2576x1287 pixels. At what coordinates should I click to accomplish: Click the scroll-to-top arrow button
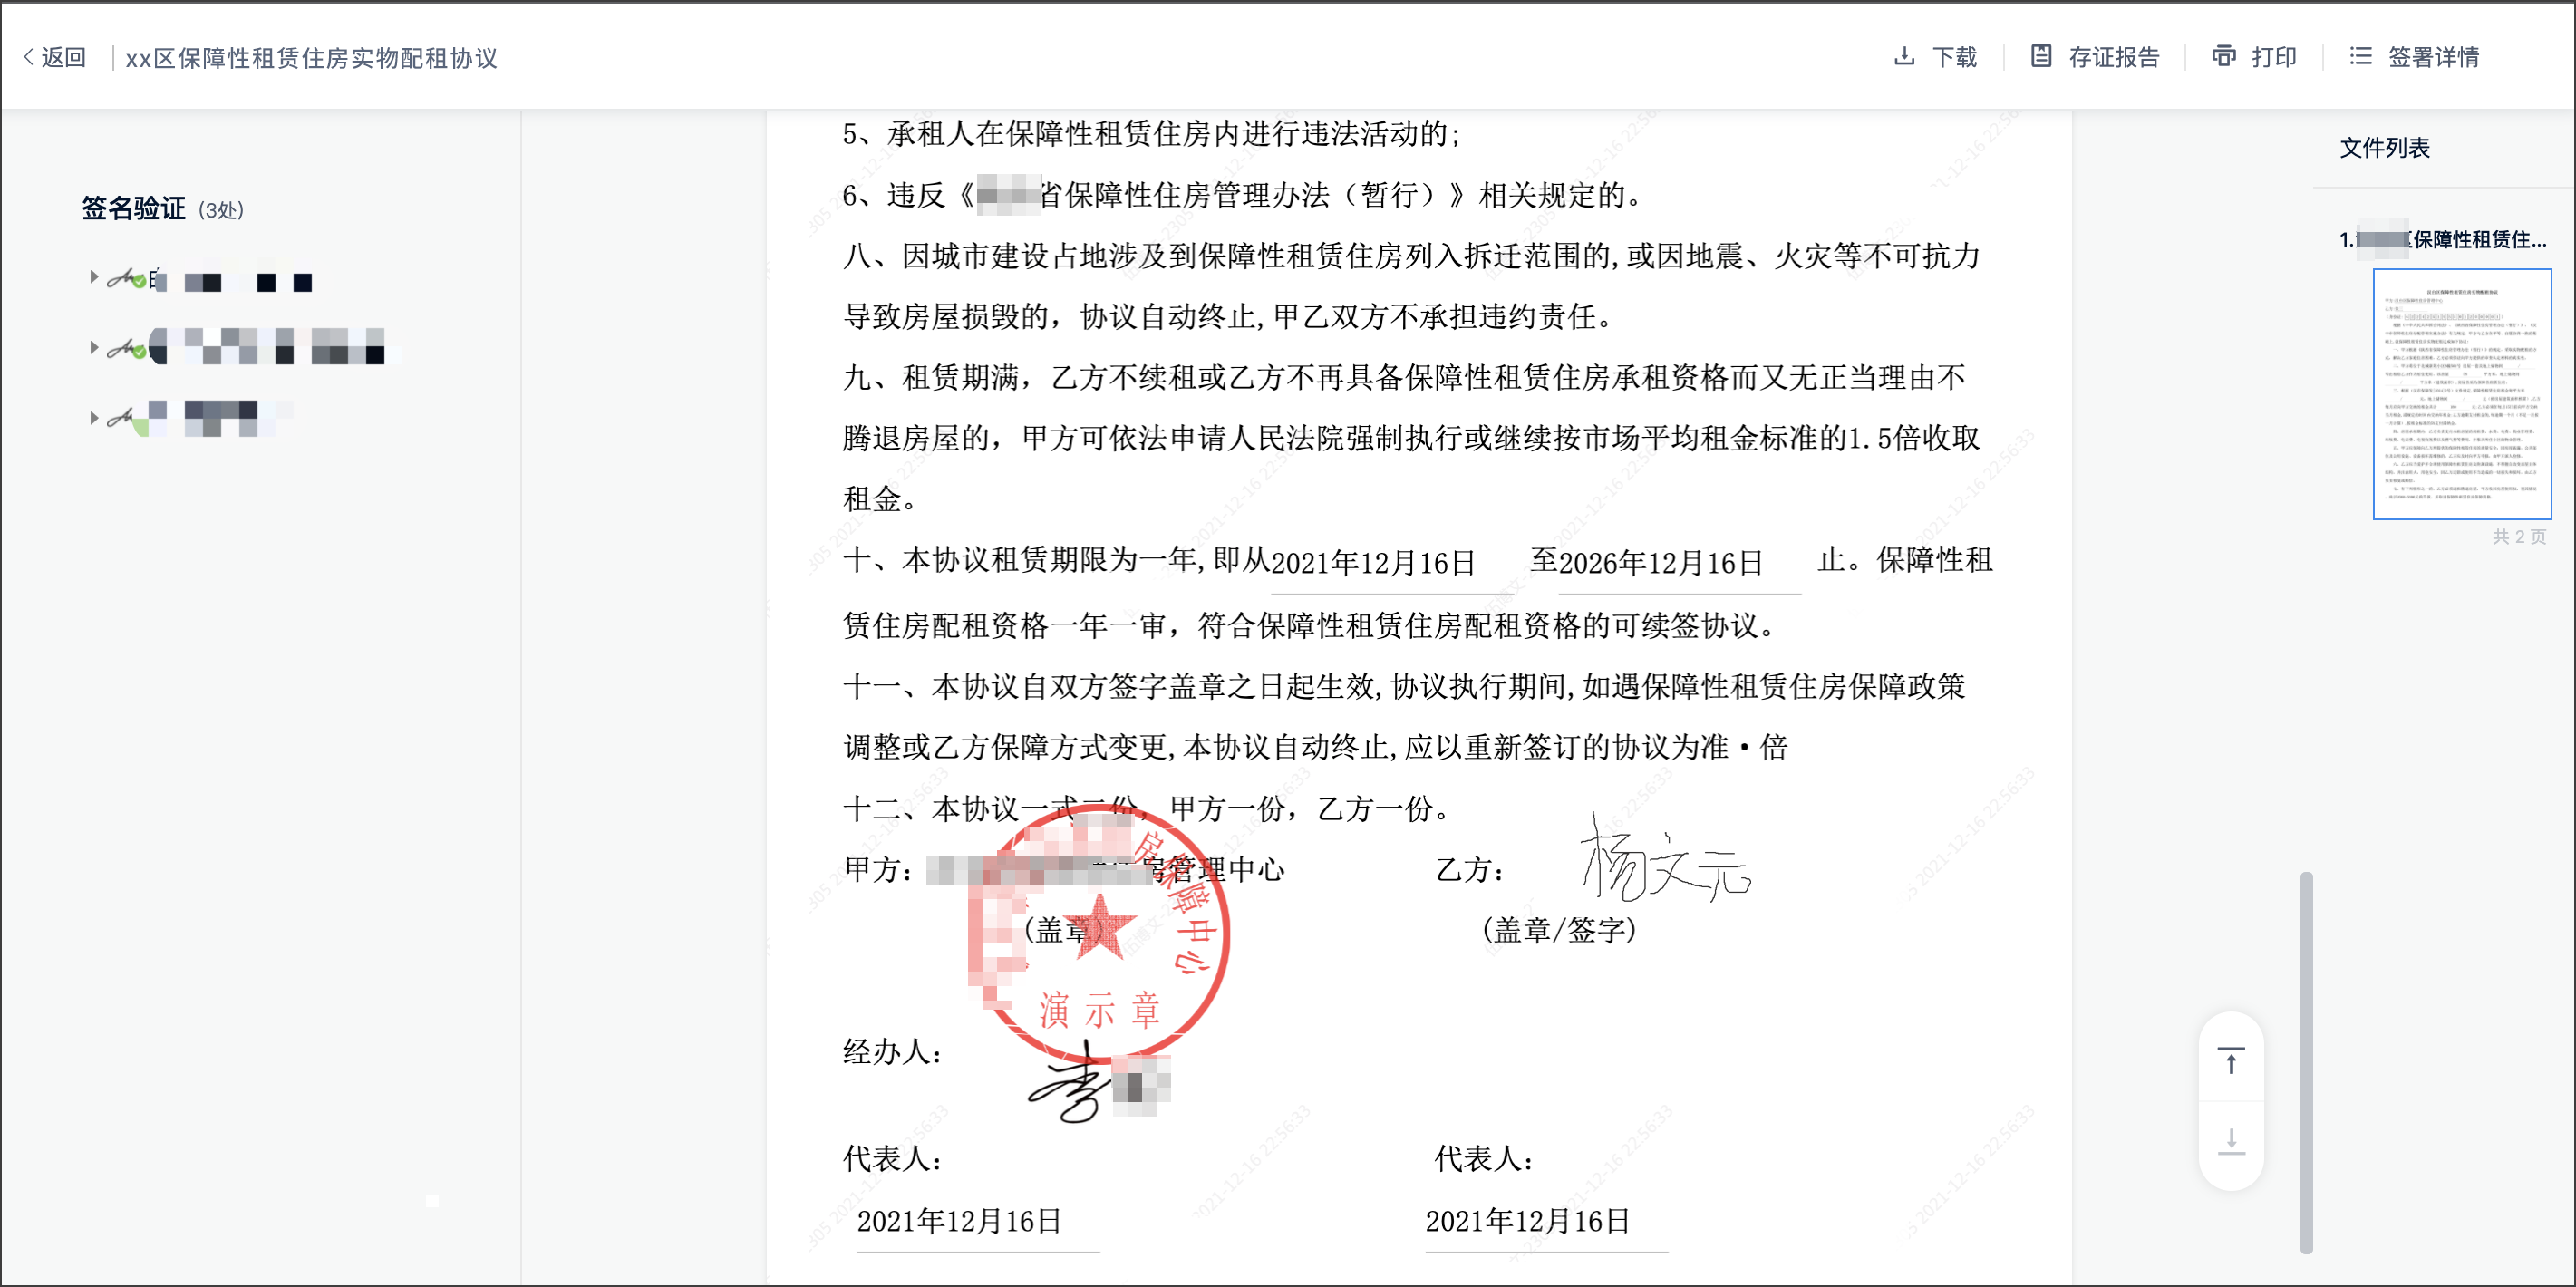2231,1061
